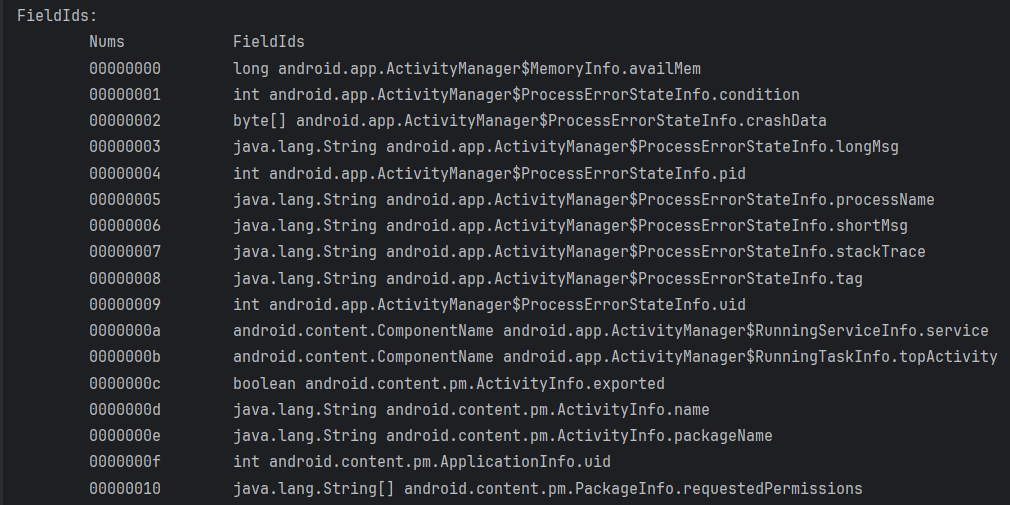
Task: Select the MemoryInfo.availMem field line
Action: [x=466, y=69]
